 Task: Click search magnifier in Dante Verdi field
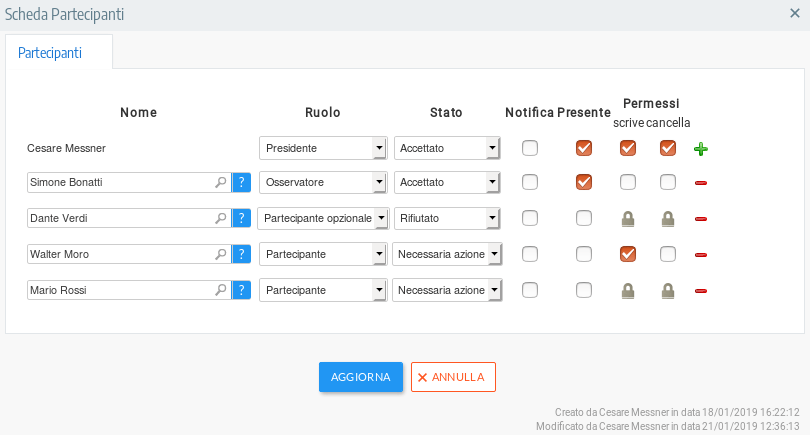pos(221,218)
